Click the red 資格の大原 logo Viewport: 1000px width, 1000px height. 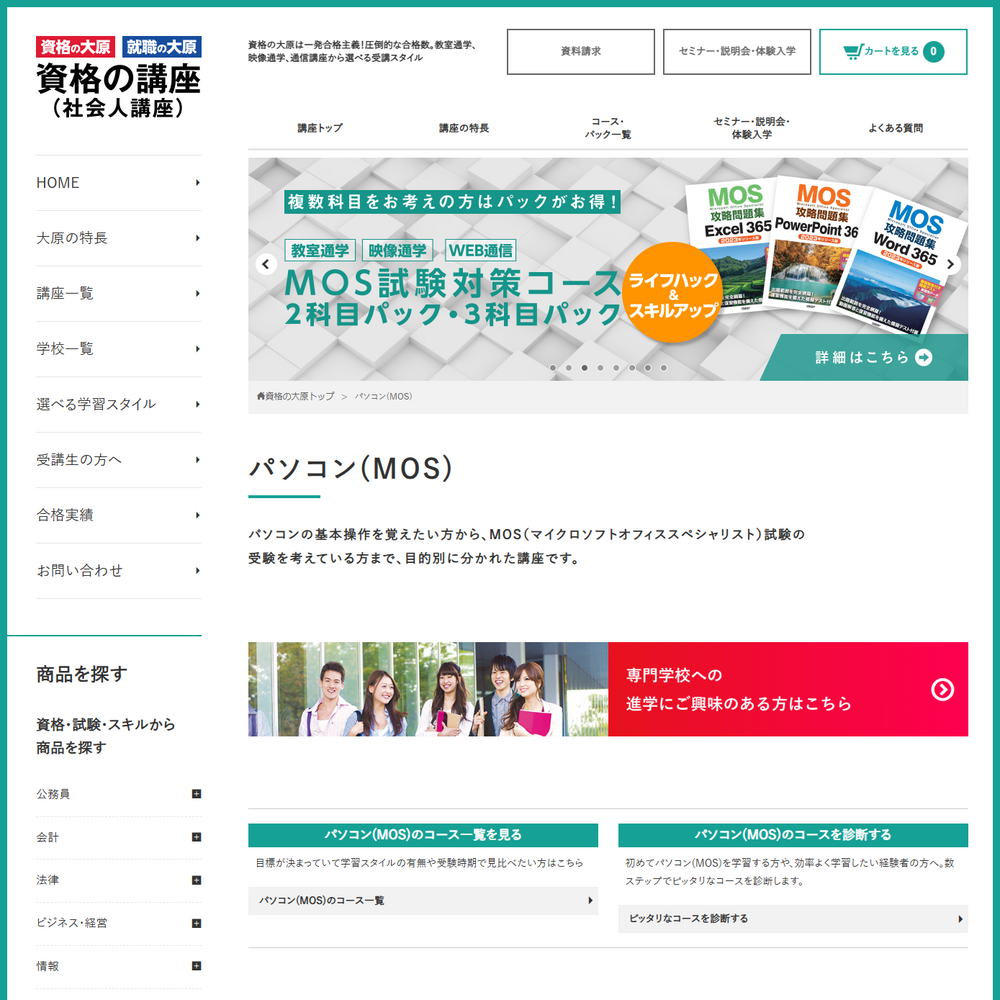point(75,47)
